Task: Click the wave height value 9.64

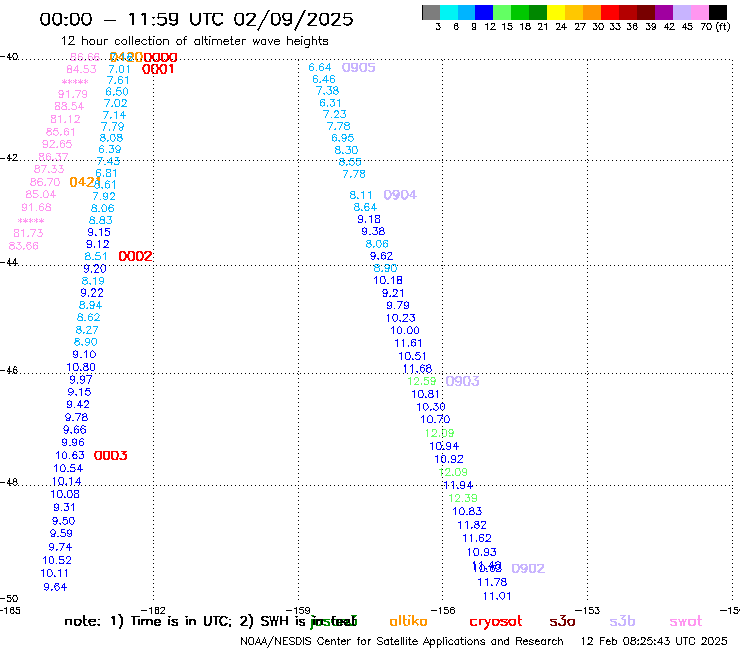Action: pyautogui.click(x=55, y=588)
